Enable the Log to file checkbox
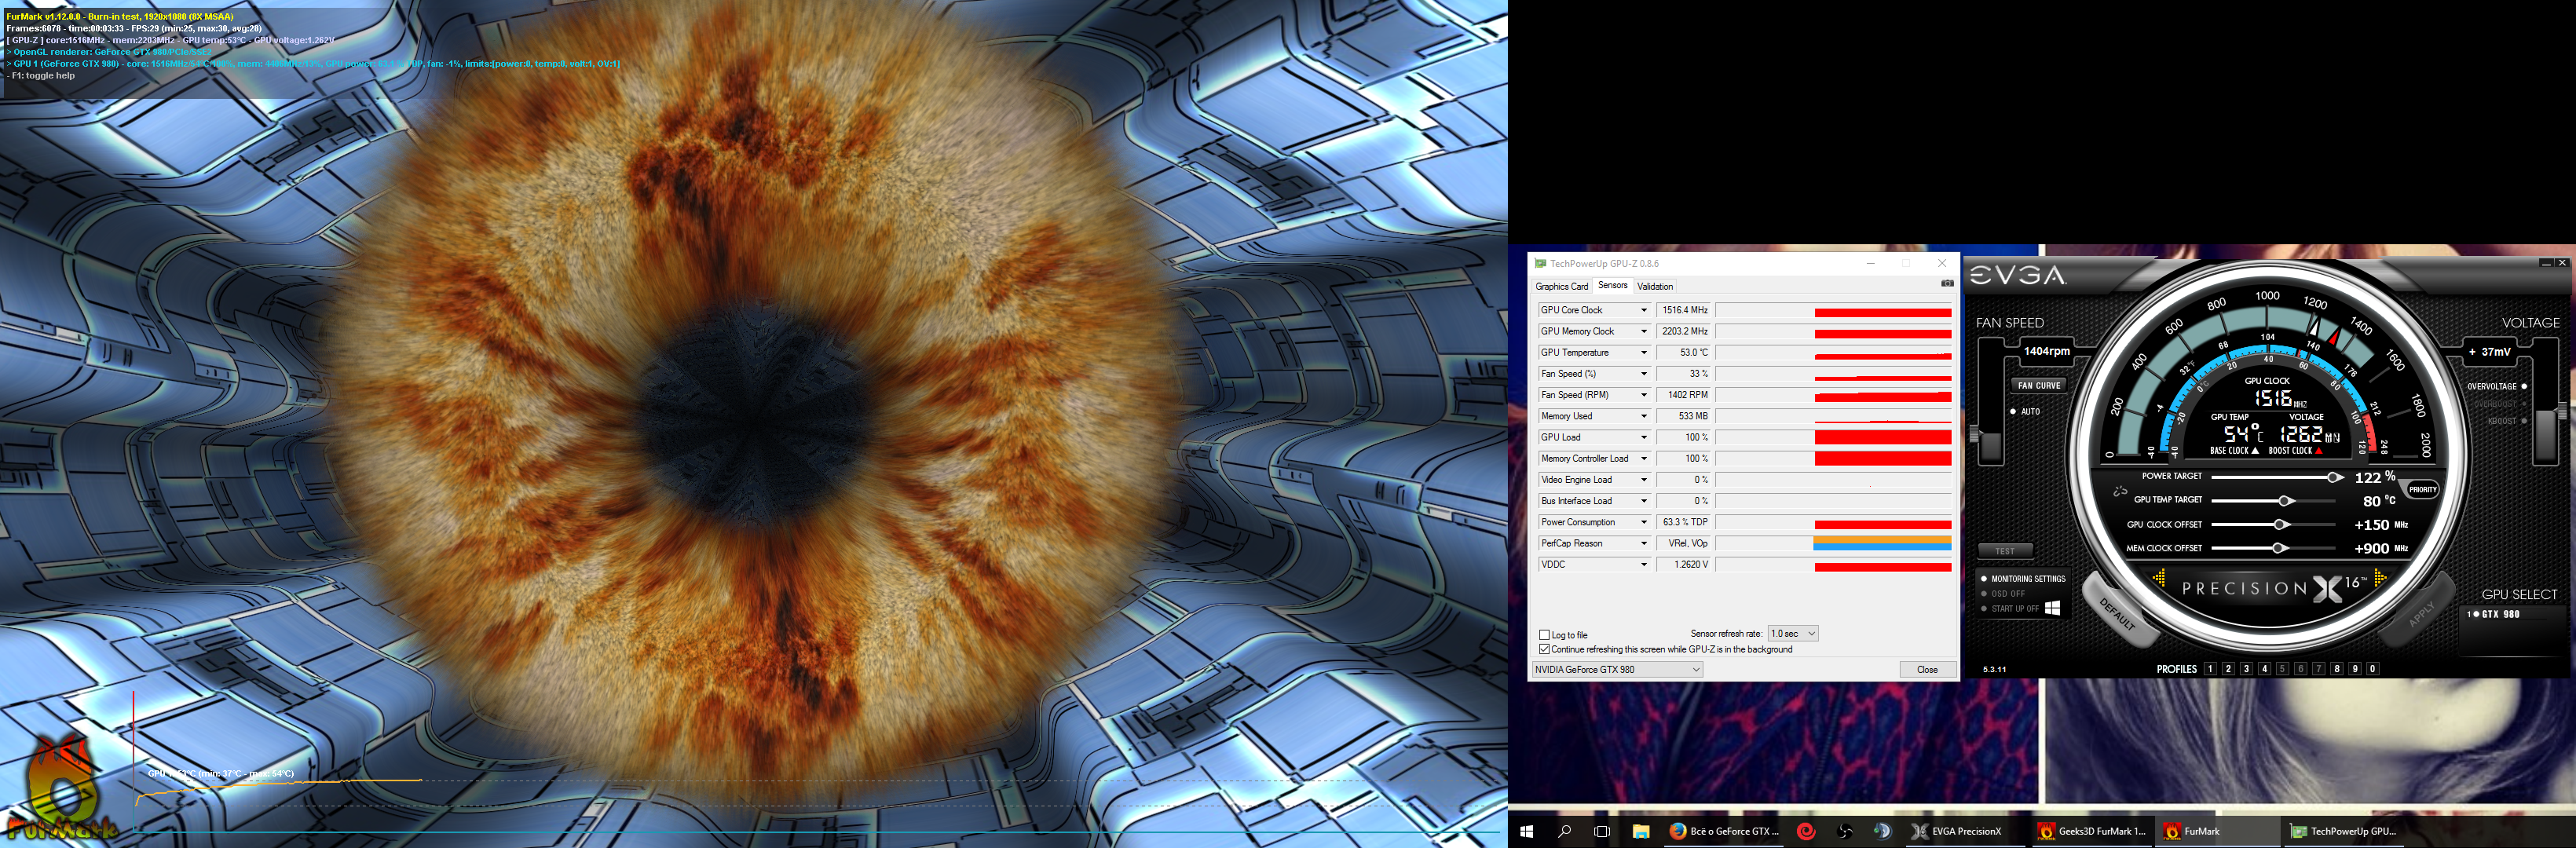The height and width of the screenshot is (848, 2576). 1545,635
